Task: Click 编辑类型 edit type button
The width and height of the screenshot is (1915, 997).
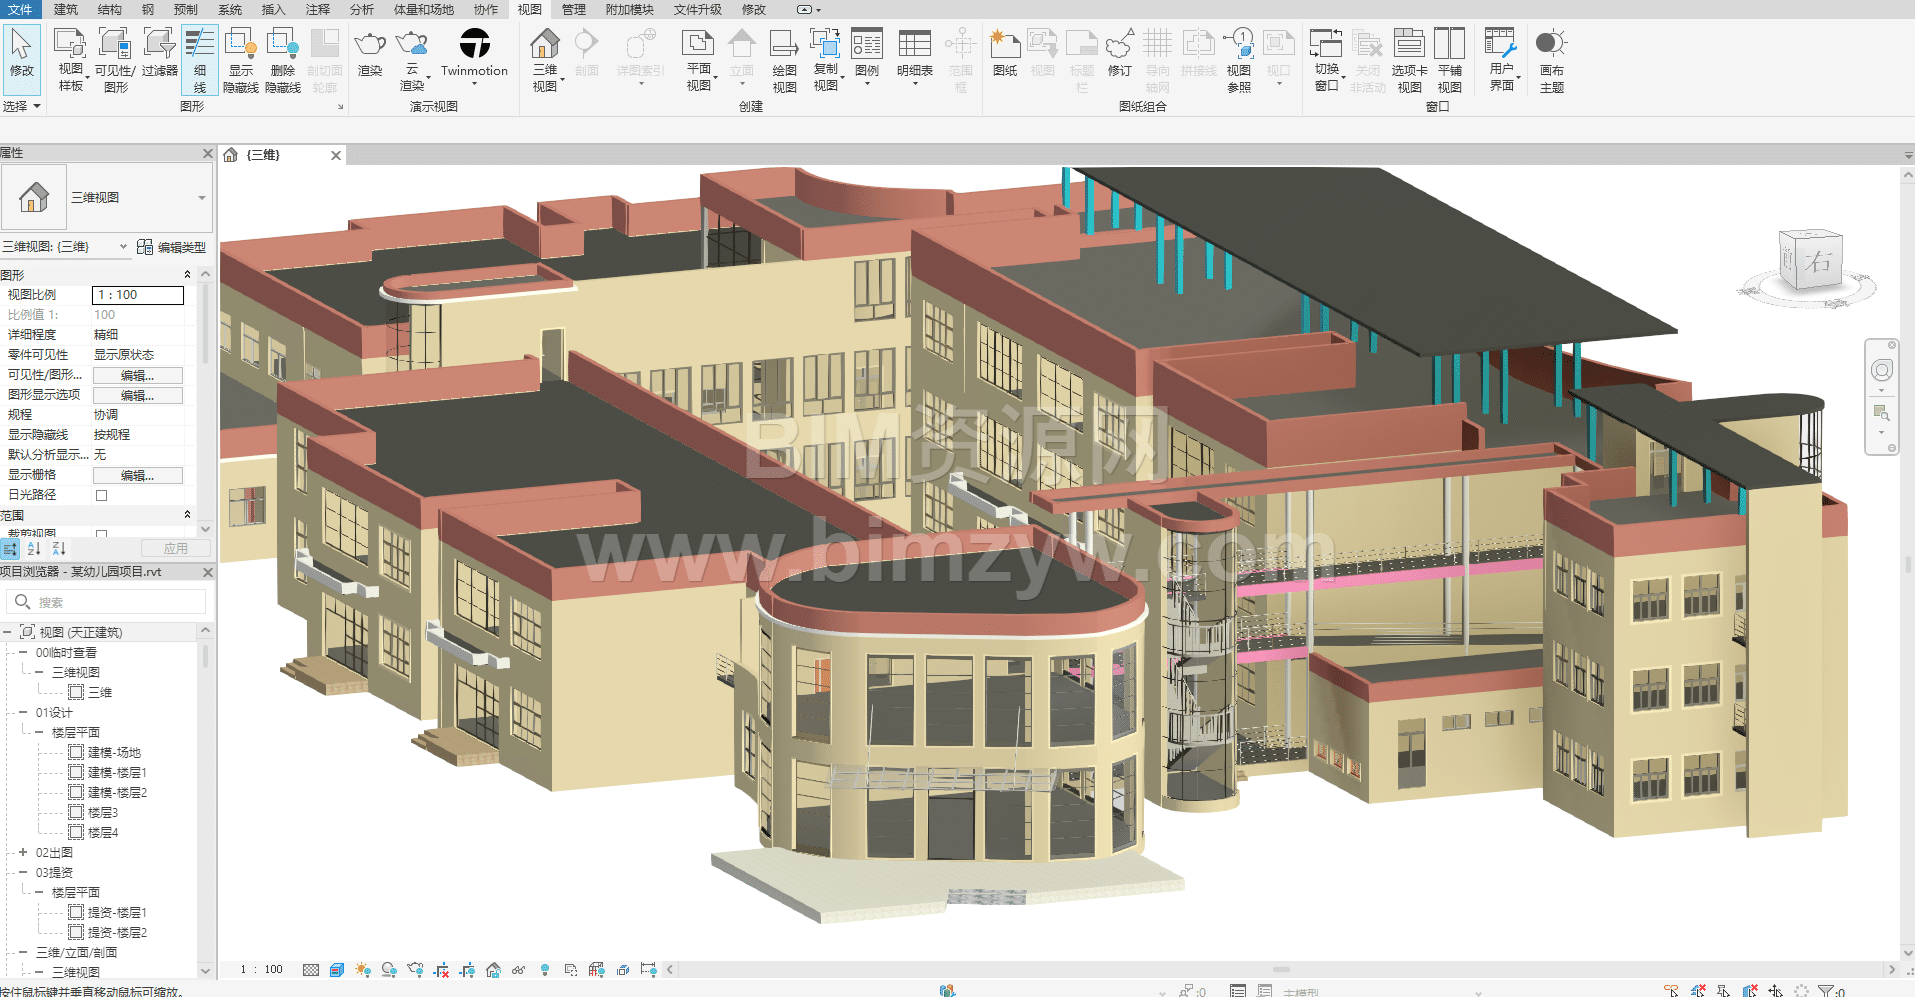Action: click(171, 247)
